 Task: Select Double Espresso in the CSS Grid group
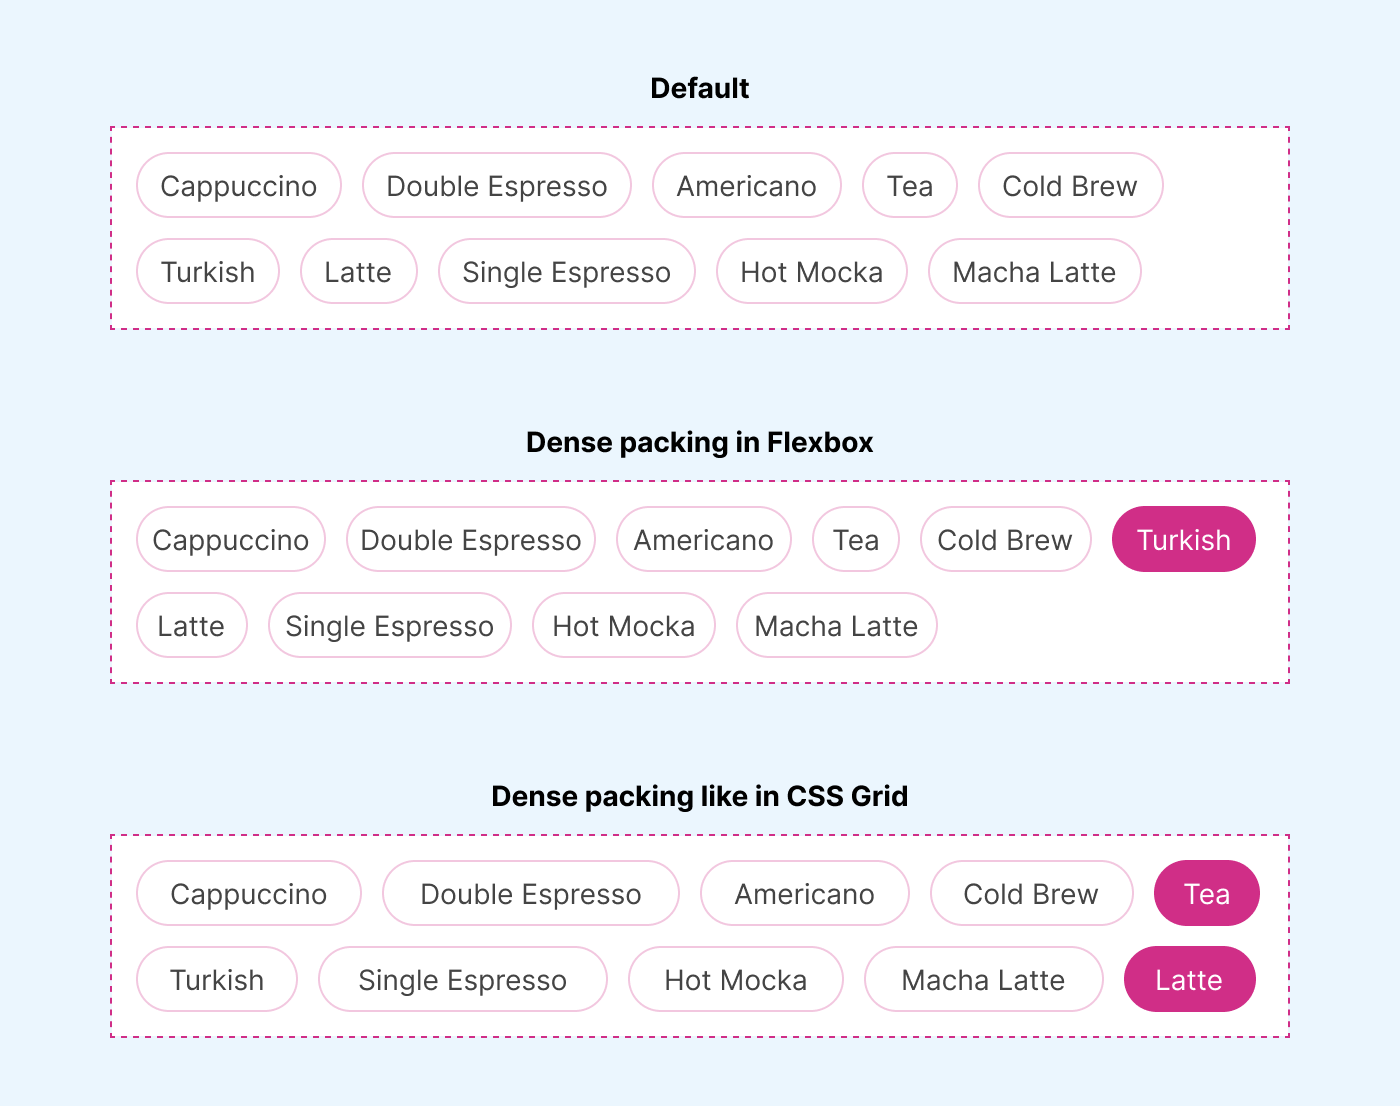531,894
